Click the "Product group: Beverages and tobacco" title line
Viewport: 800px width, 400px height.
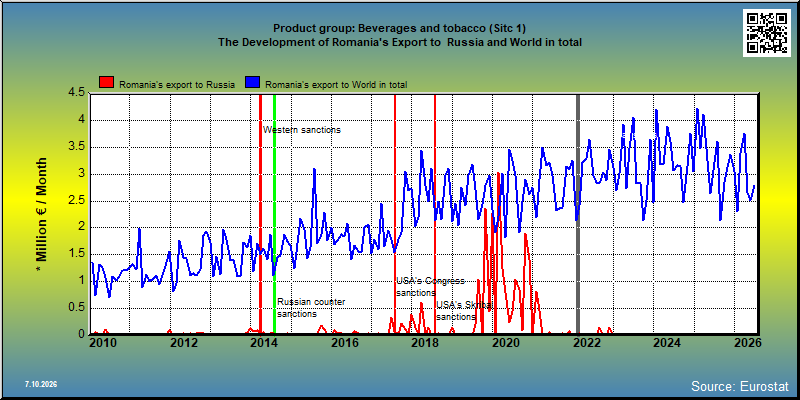(x=399, y=29)
